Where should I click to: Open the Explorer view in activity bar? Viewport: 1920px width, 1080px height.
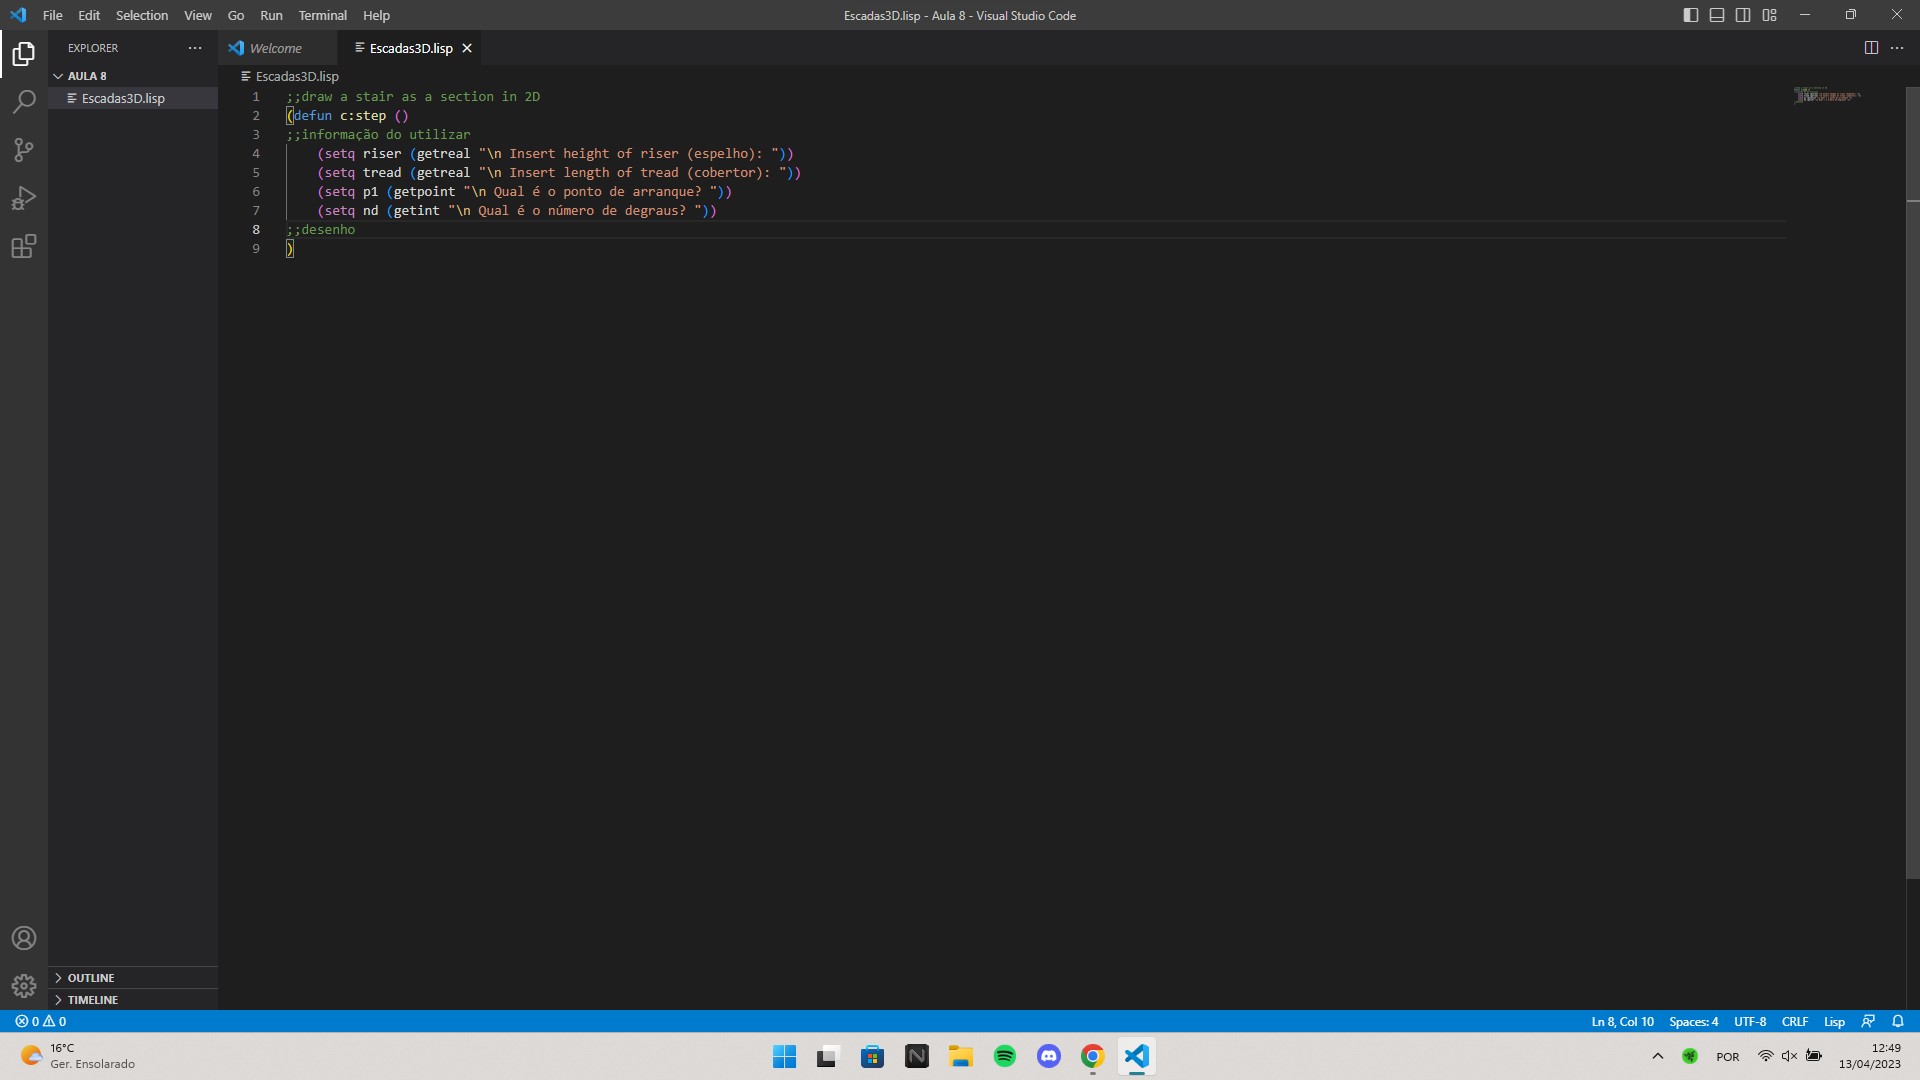pos(24,53)
